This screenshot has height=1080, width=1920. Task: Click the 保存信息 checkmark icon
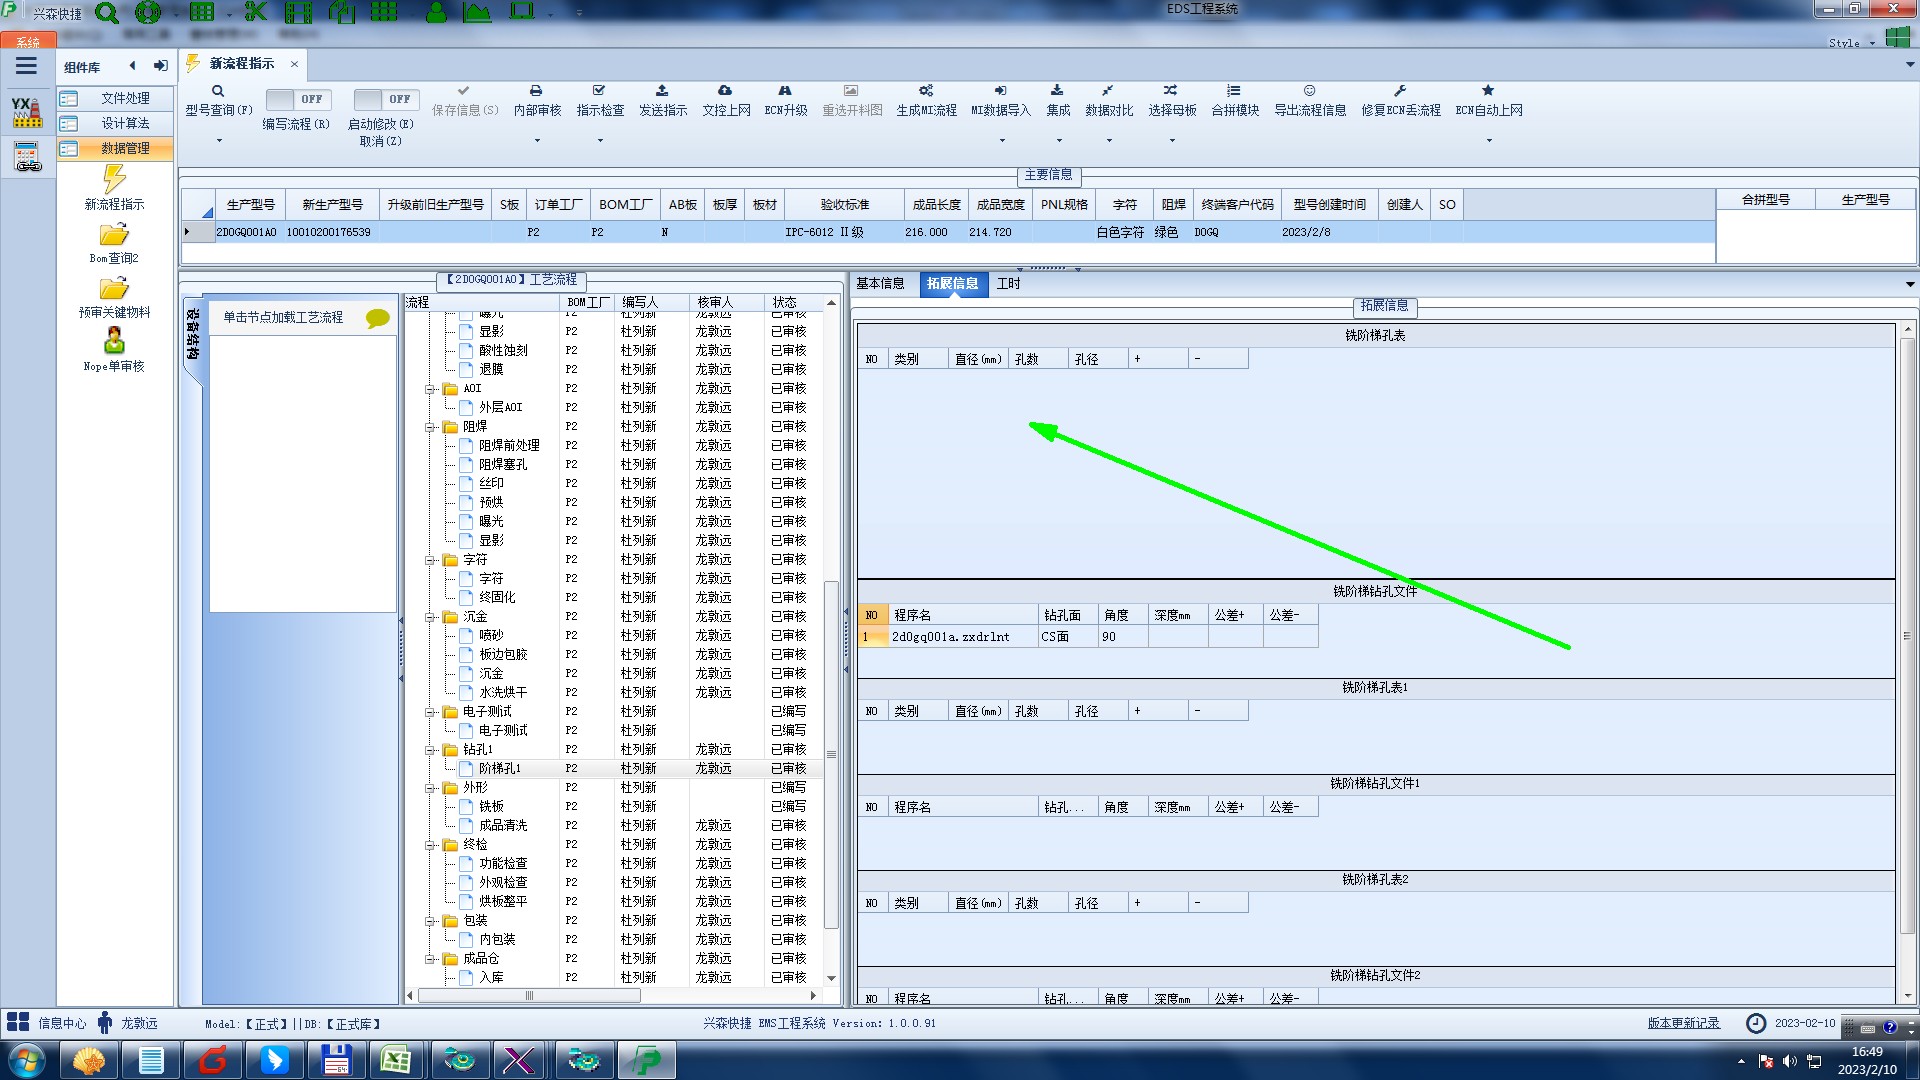coord(463,91)
